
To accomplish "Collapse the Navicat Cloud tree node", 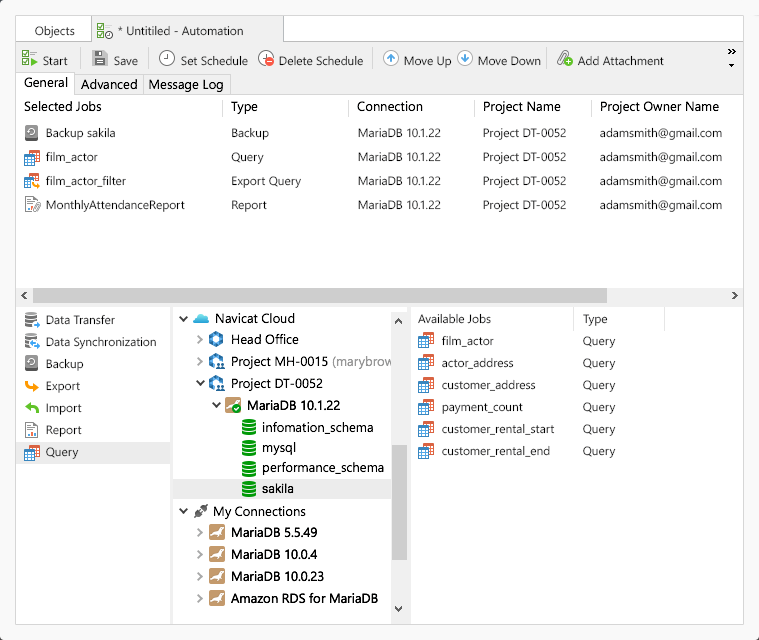I will (x=183, y=319).
